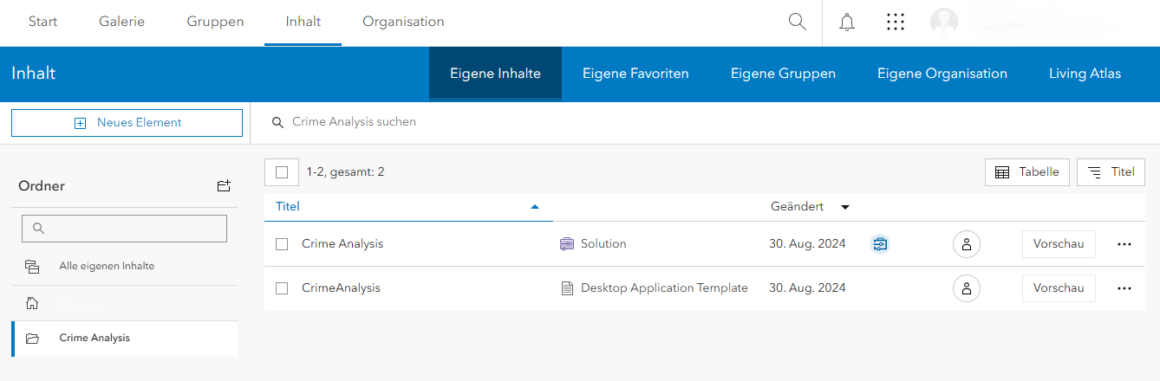Switch to Eigene Inhalte tab
Screen dimensions: 1160x381
pyautogui.click(x=496, y=74)
